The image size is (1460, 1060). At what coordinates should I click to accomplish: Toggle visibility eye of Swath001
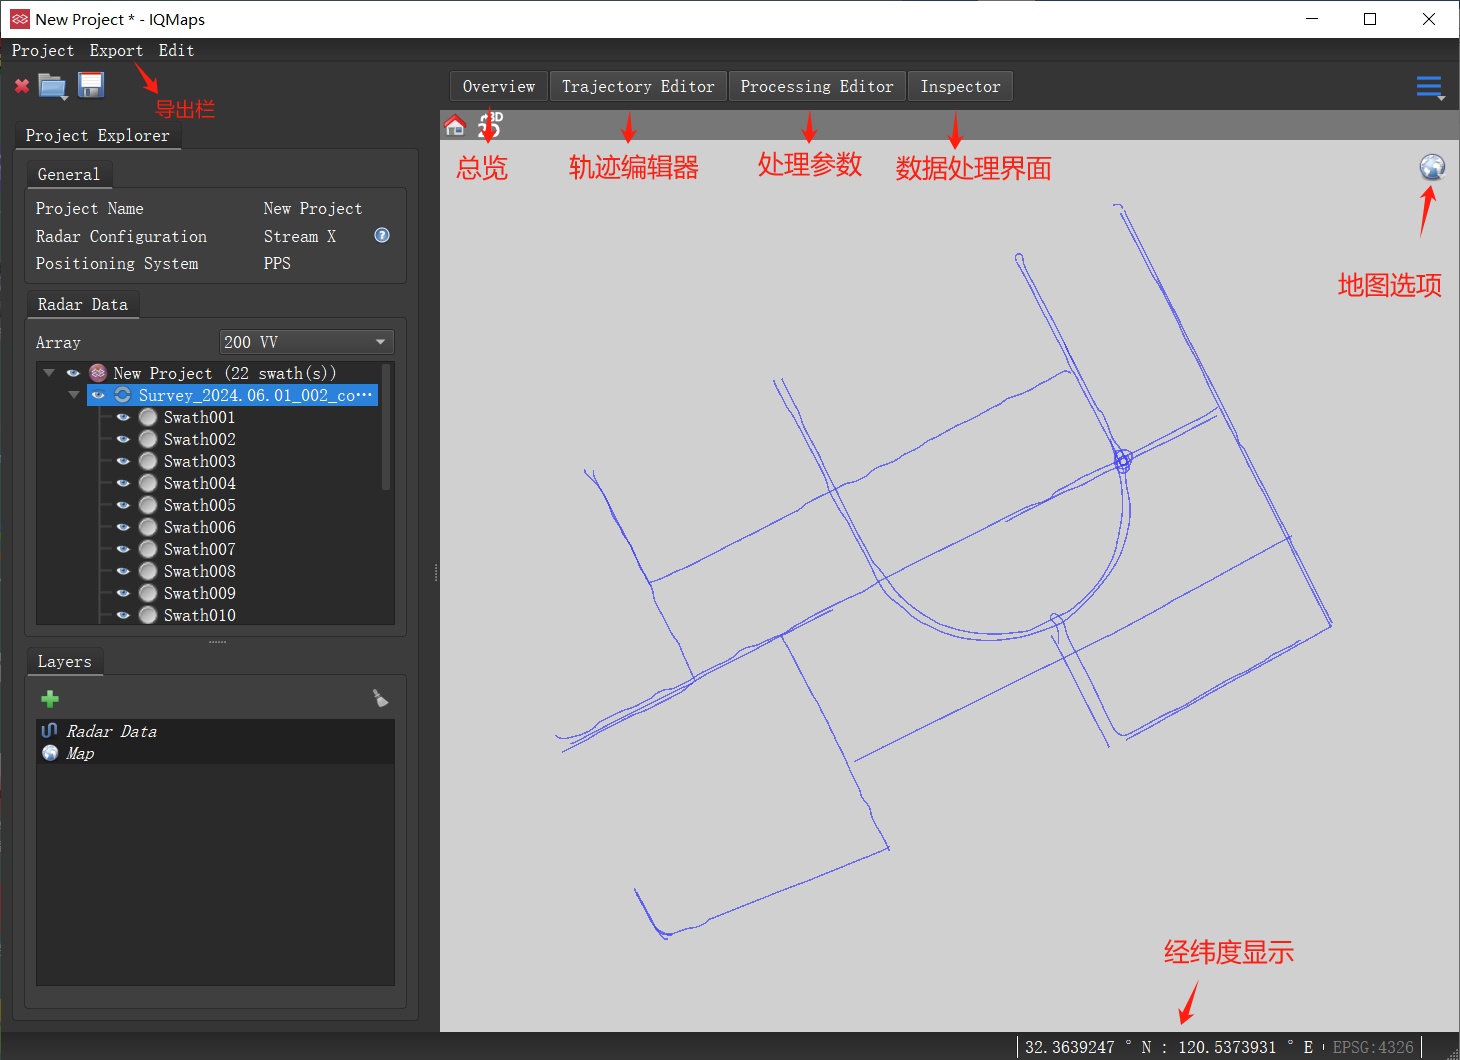coord(123,417)
